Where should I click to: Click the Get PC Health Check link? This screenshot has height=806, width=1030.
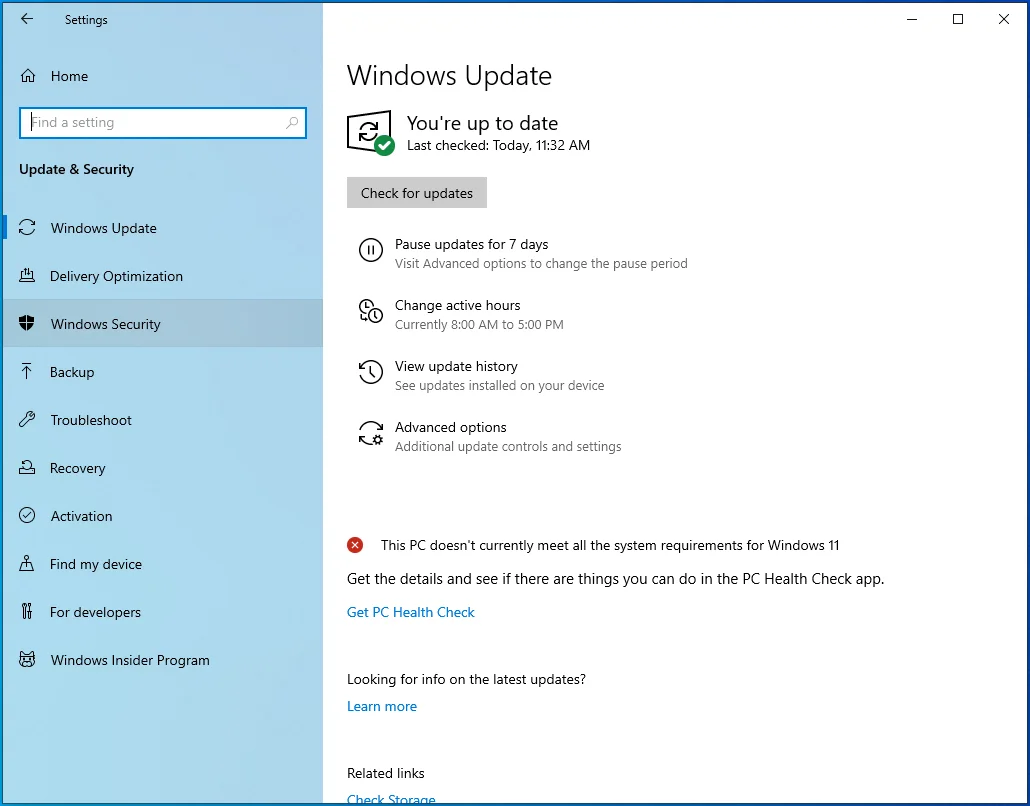pos(411,612)
